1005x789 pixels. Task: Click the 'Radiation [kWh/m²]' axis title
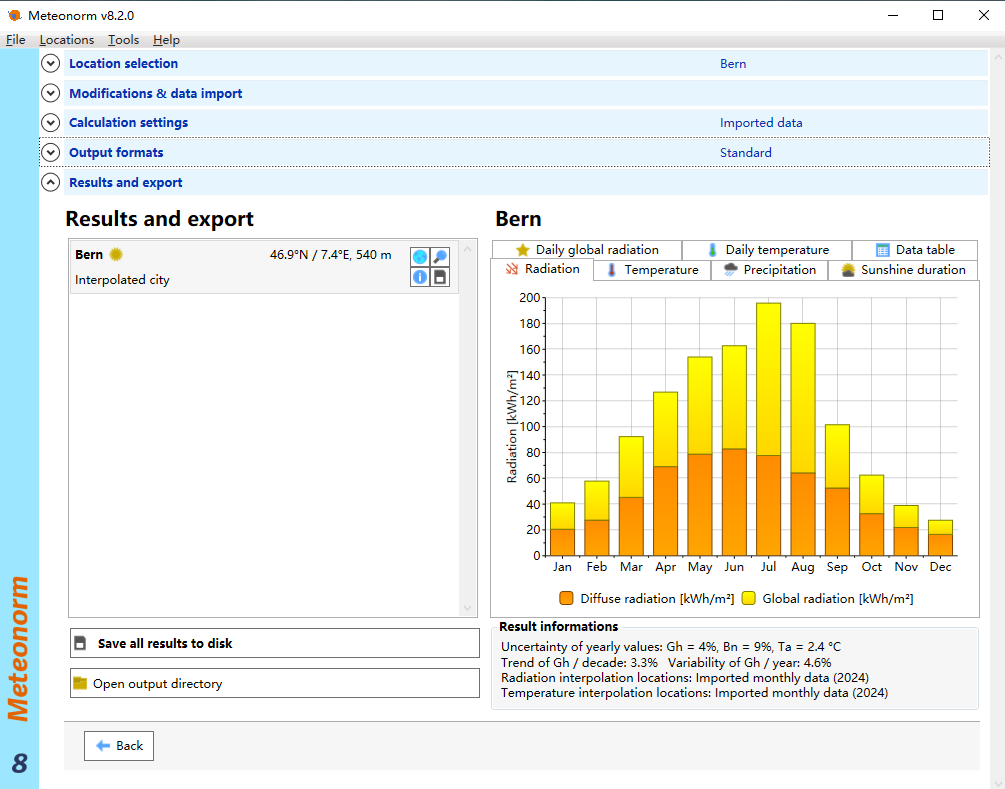click(511, 426)
